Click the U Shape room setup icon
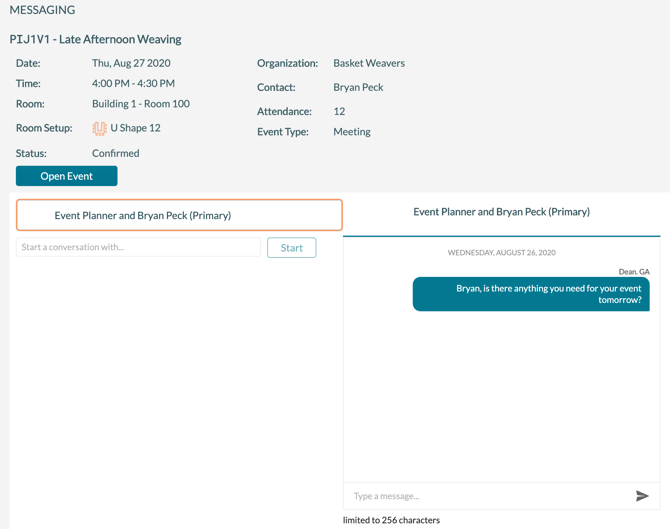Screen dimensions: 670x529 pos(99,128)
